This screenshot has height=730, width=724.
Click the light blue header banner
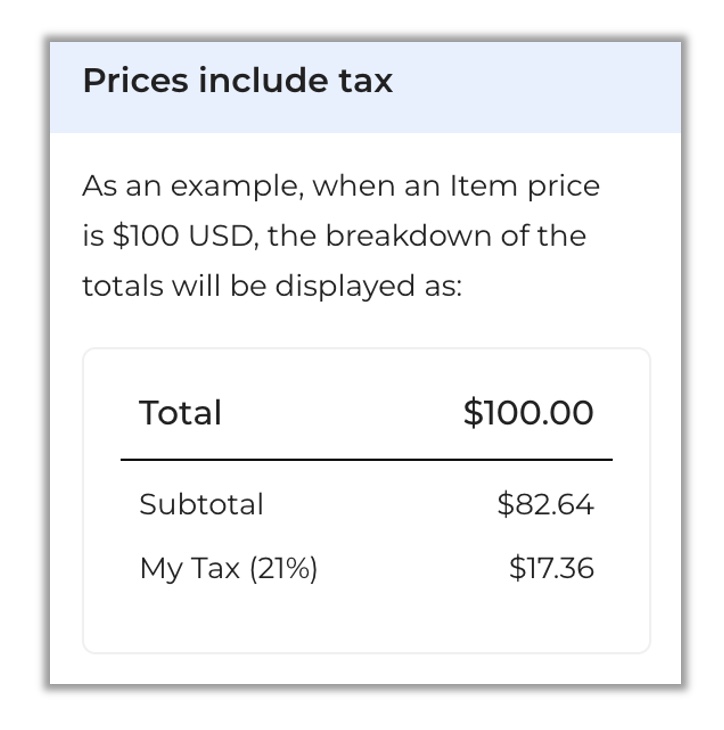click(x=365, y=87)
